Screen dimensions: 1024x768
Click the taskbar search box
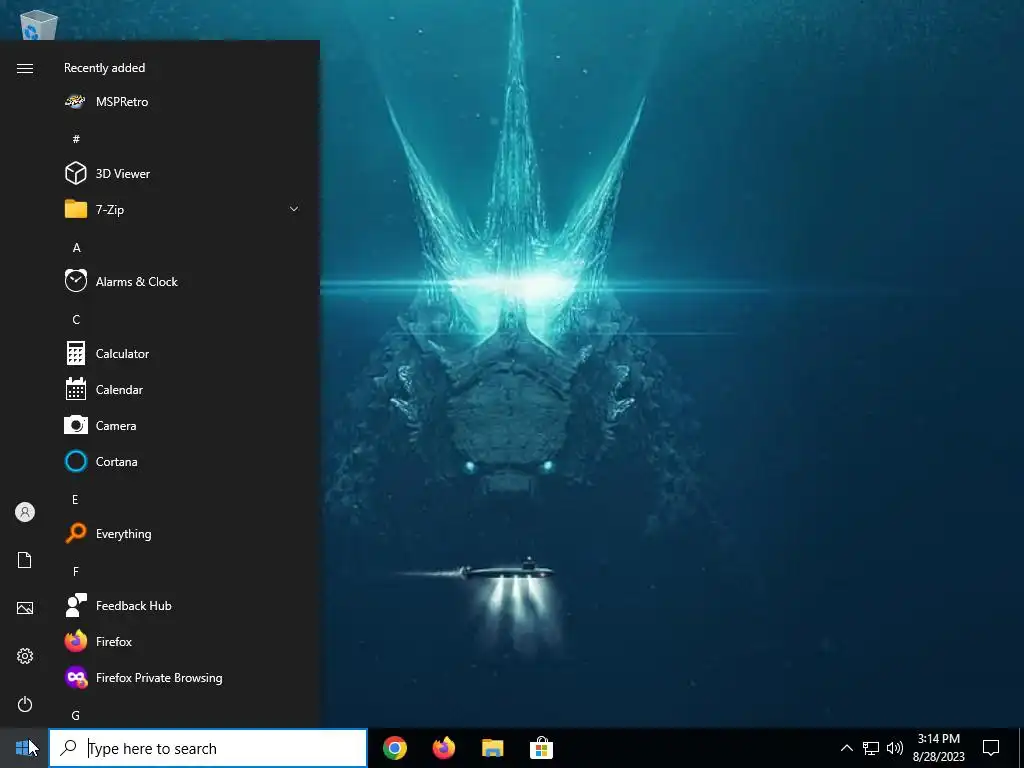(x=208, y=748)
